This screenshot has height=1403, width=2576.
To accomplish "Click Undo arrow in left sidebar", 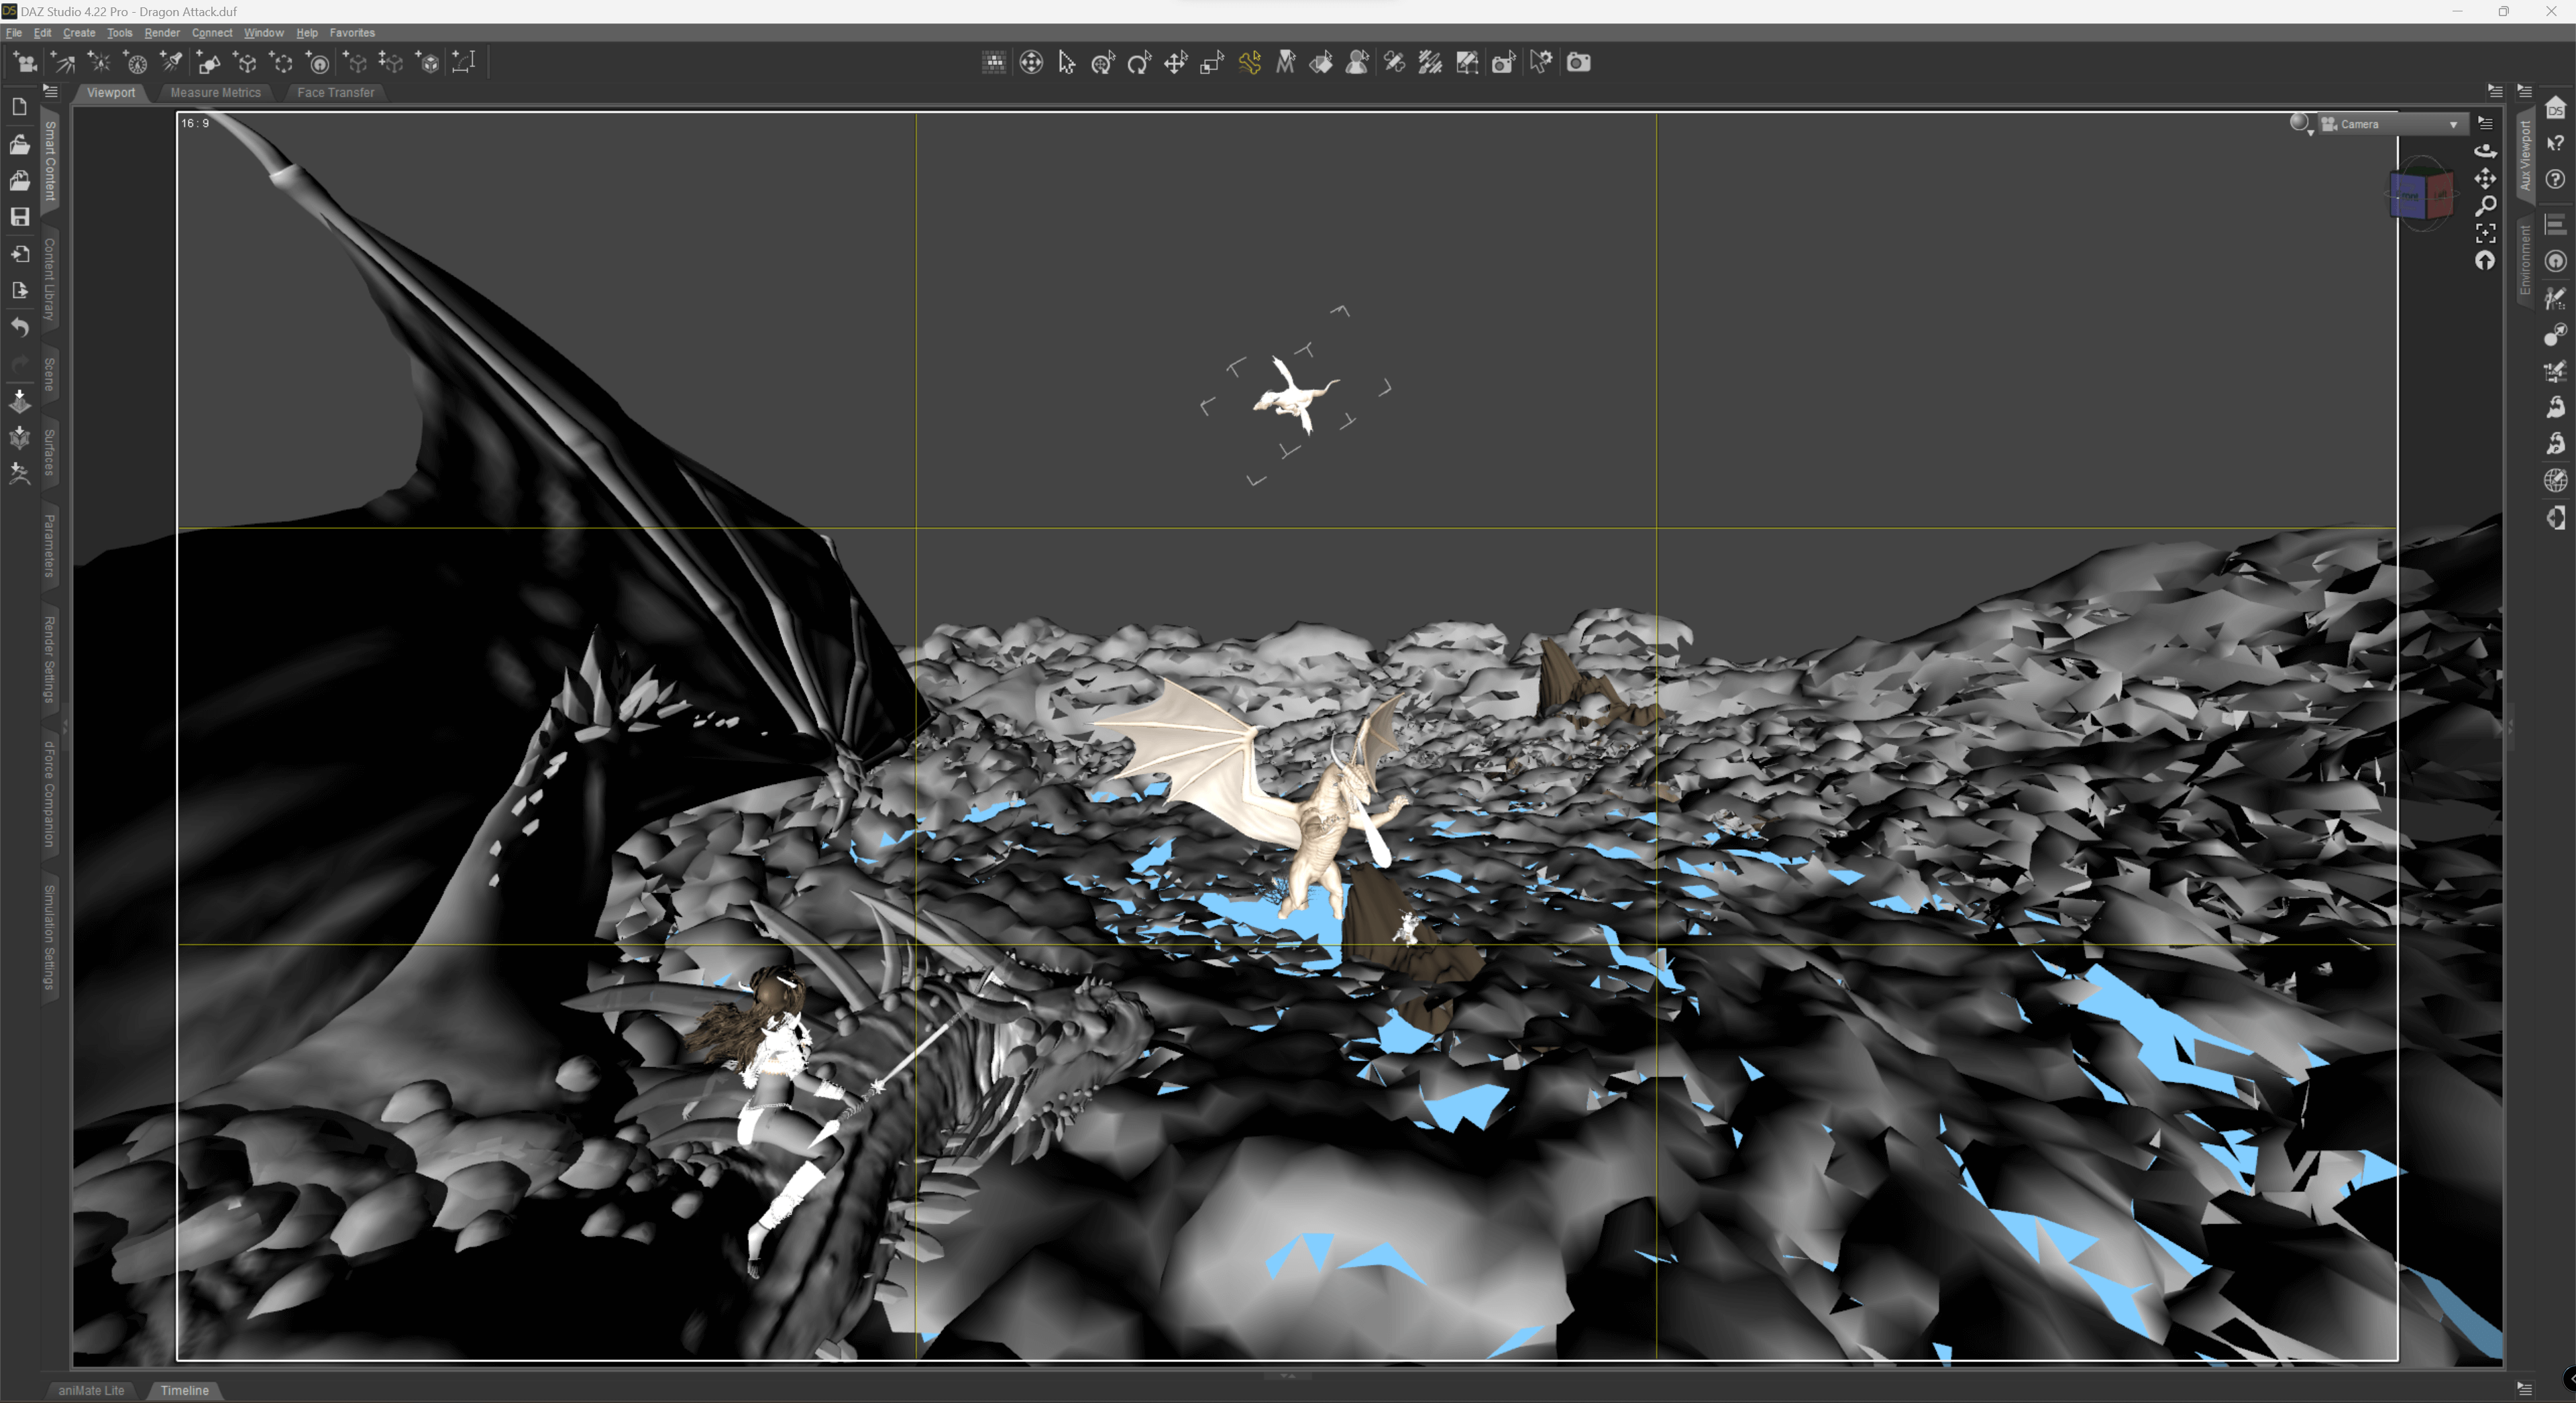I will click(20, 327).
